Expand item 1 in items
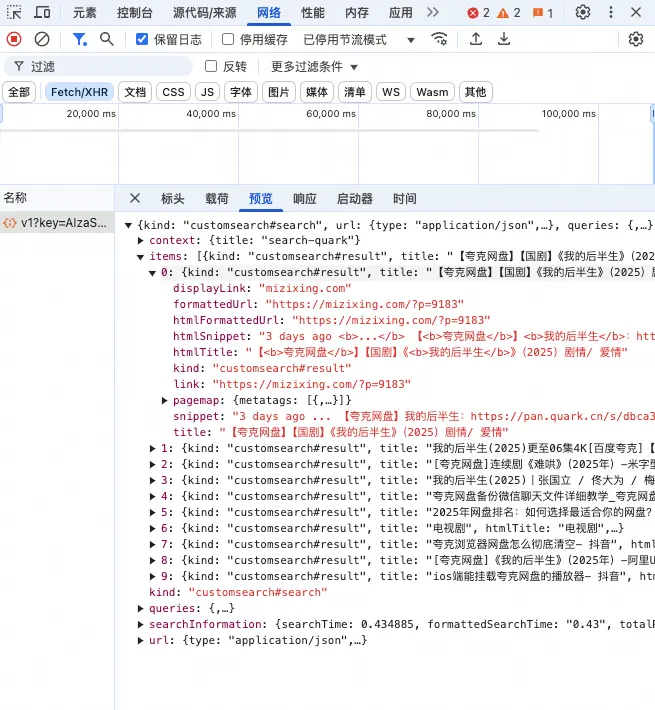The height and width of the screenshot is (710, 655). 153,448
